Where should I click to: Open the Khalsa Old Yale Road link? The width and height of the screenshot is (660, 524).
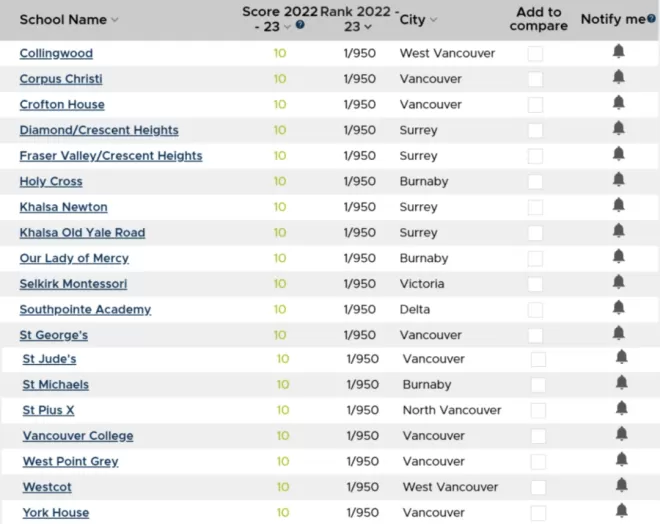(x=82, y=233)
